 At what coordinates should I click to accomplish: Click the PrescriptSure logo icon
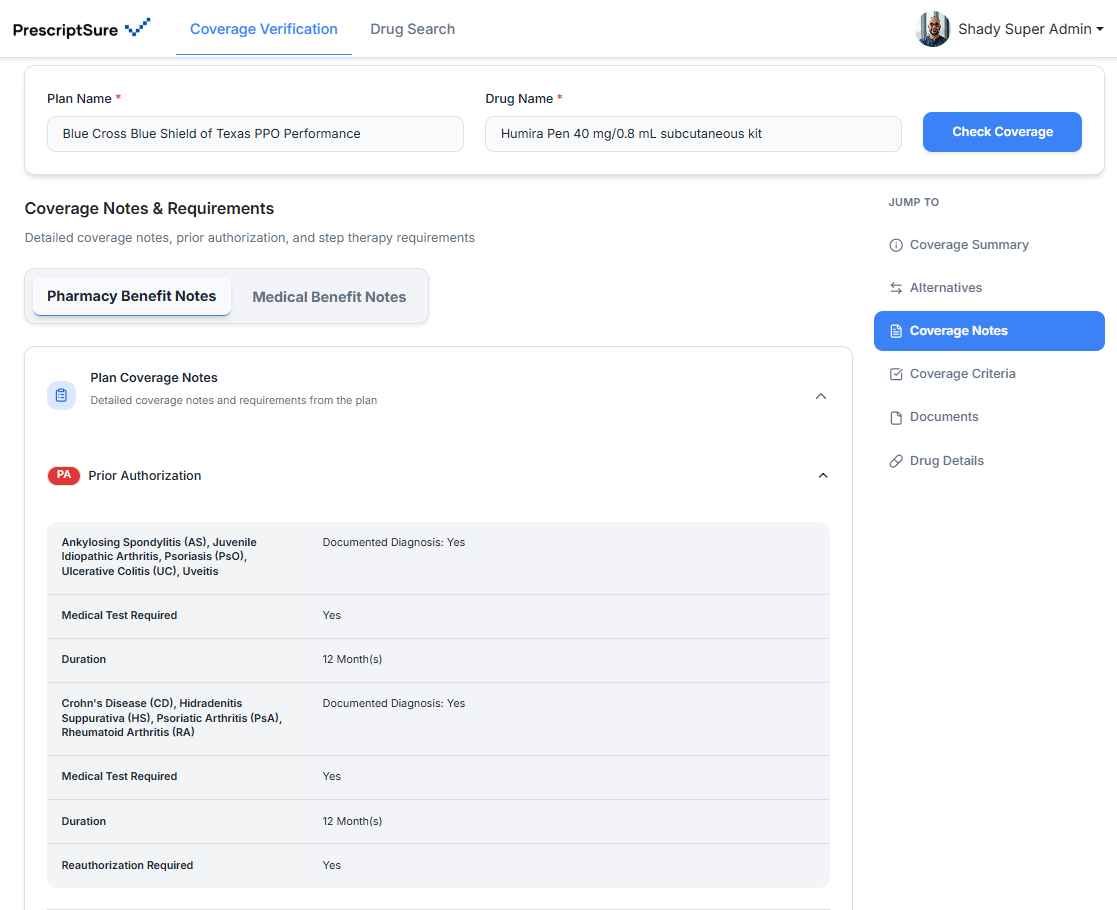pyautogui.click(x=138, y=28)
